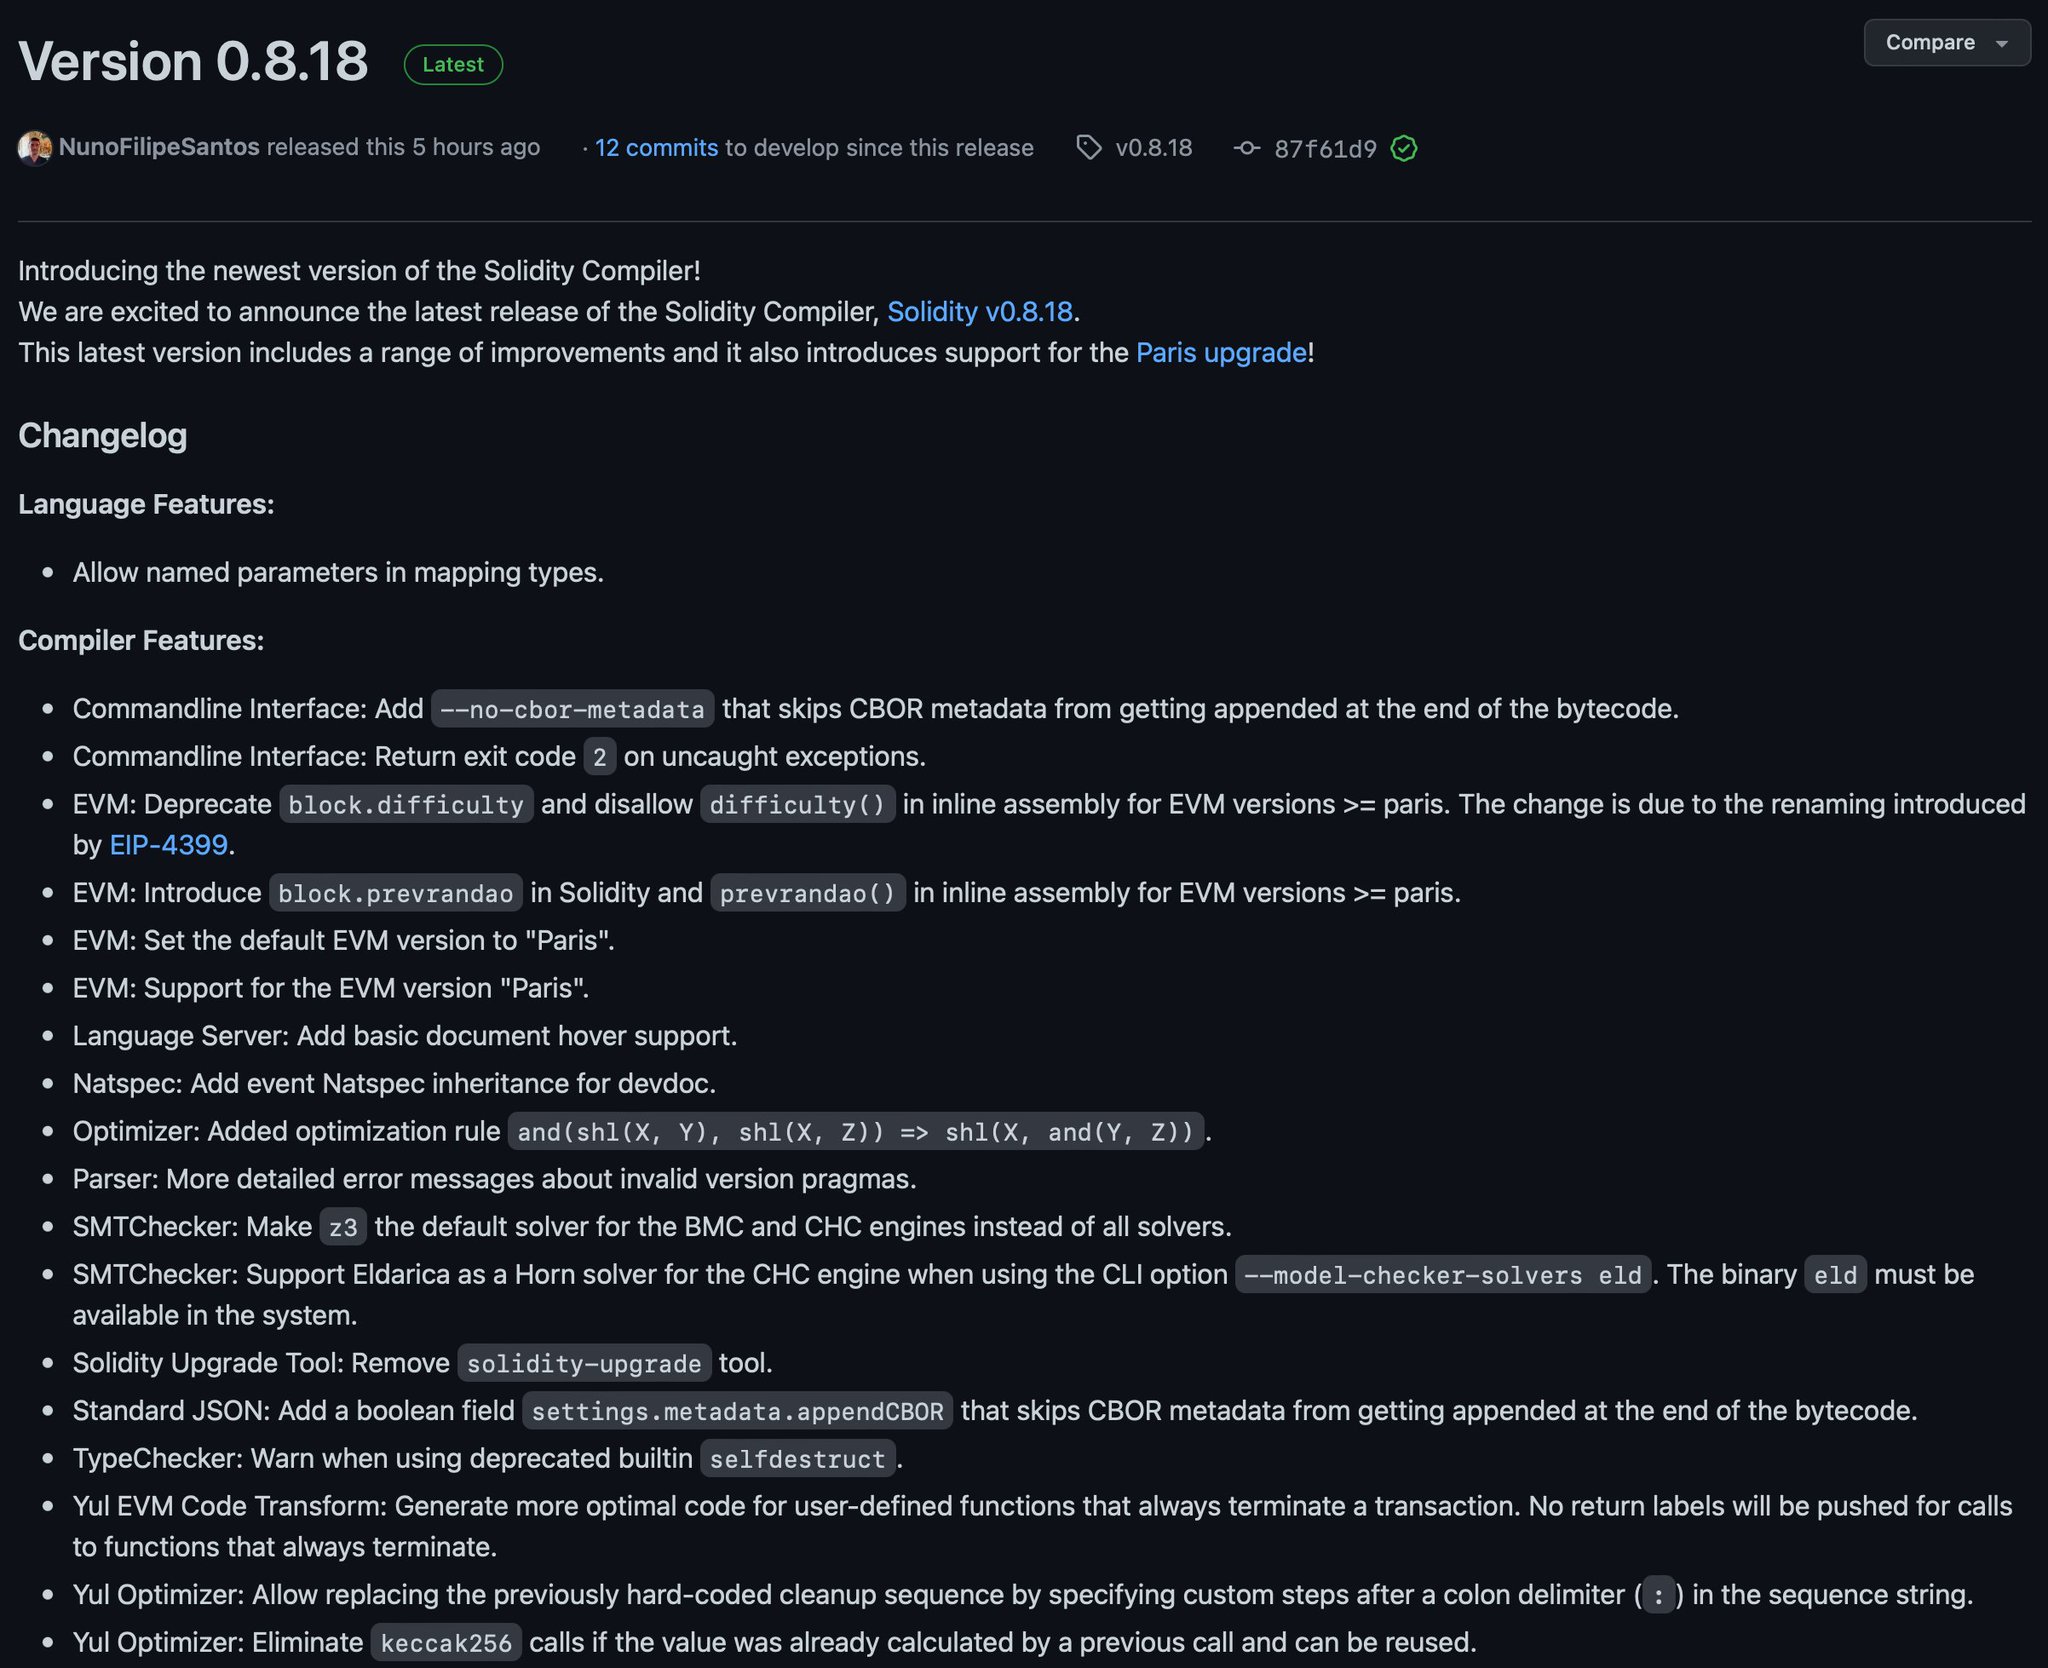Image resolution: width=2048 pixels, height=1668 pixels.
Task: Click the EIP-4399 link
Action: click(166, 844)
